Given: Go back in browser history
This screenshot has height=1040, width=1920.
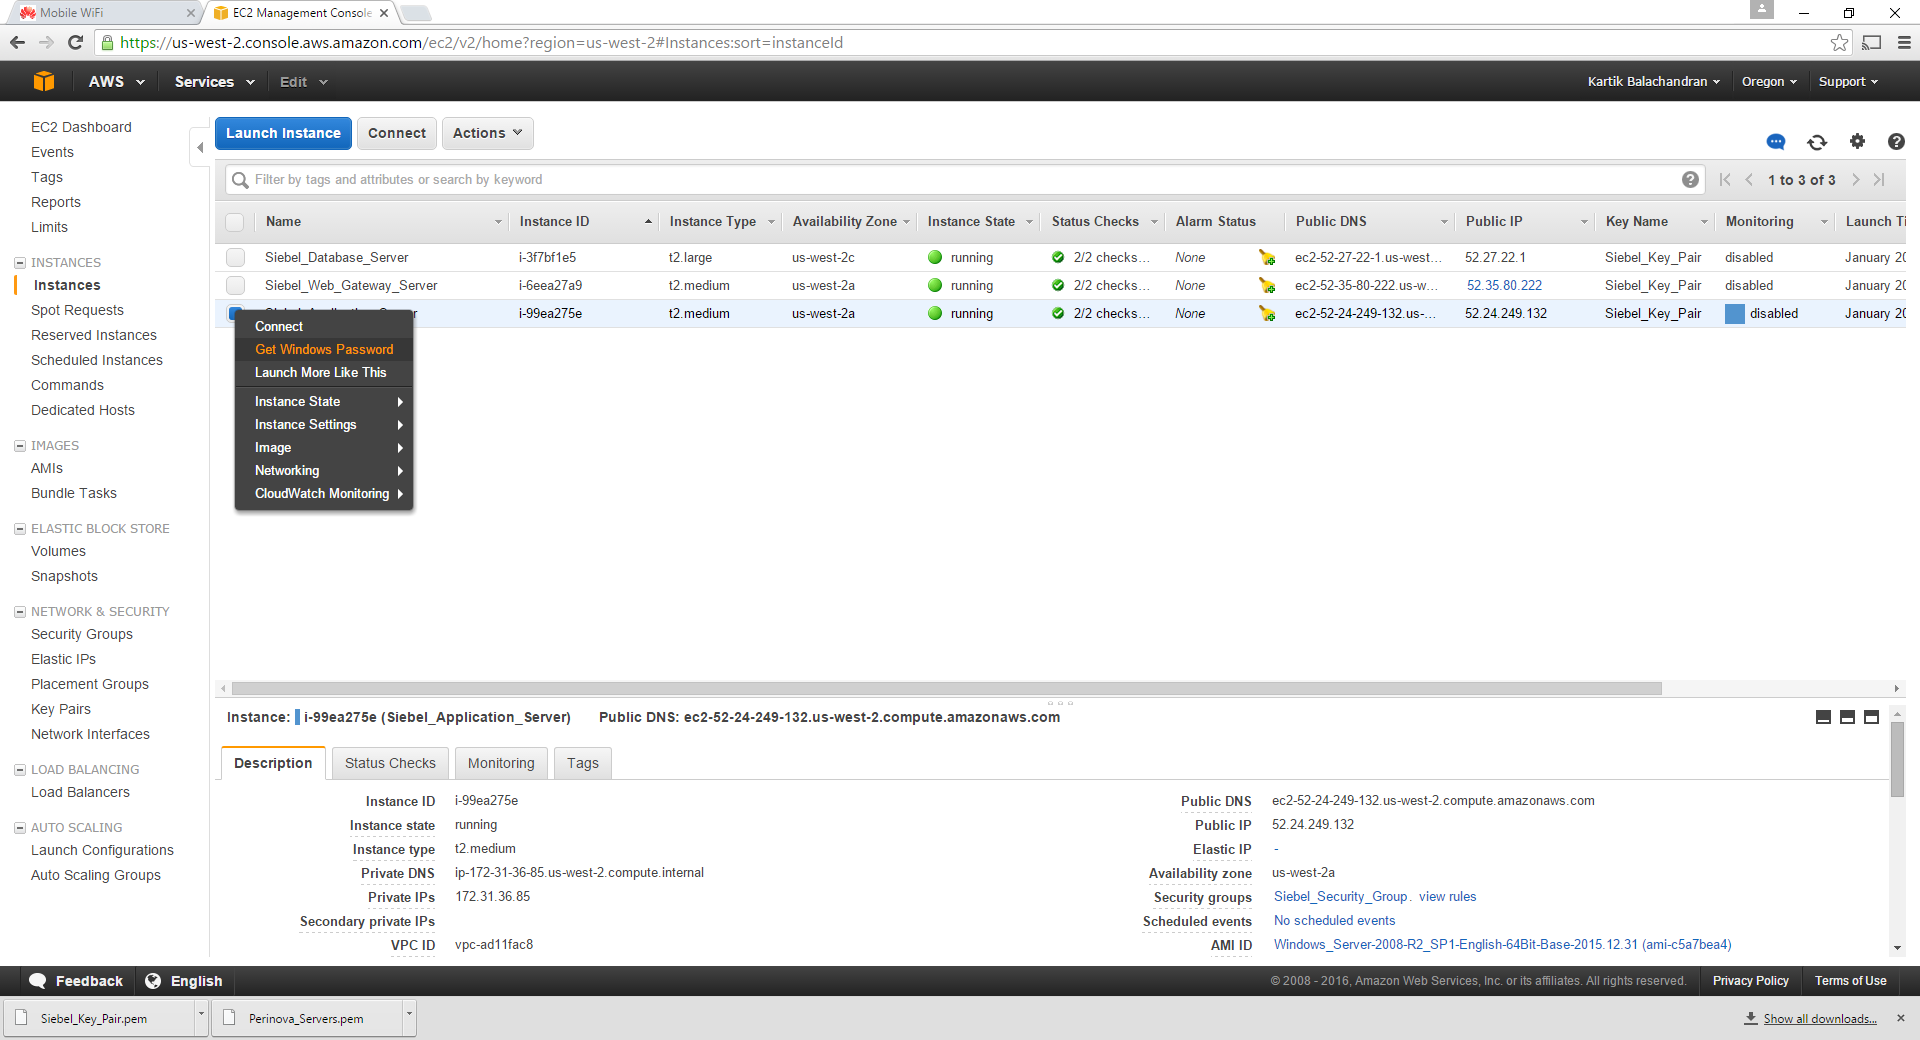Looking at the screenshot, I should point(17,42).
